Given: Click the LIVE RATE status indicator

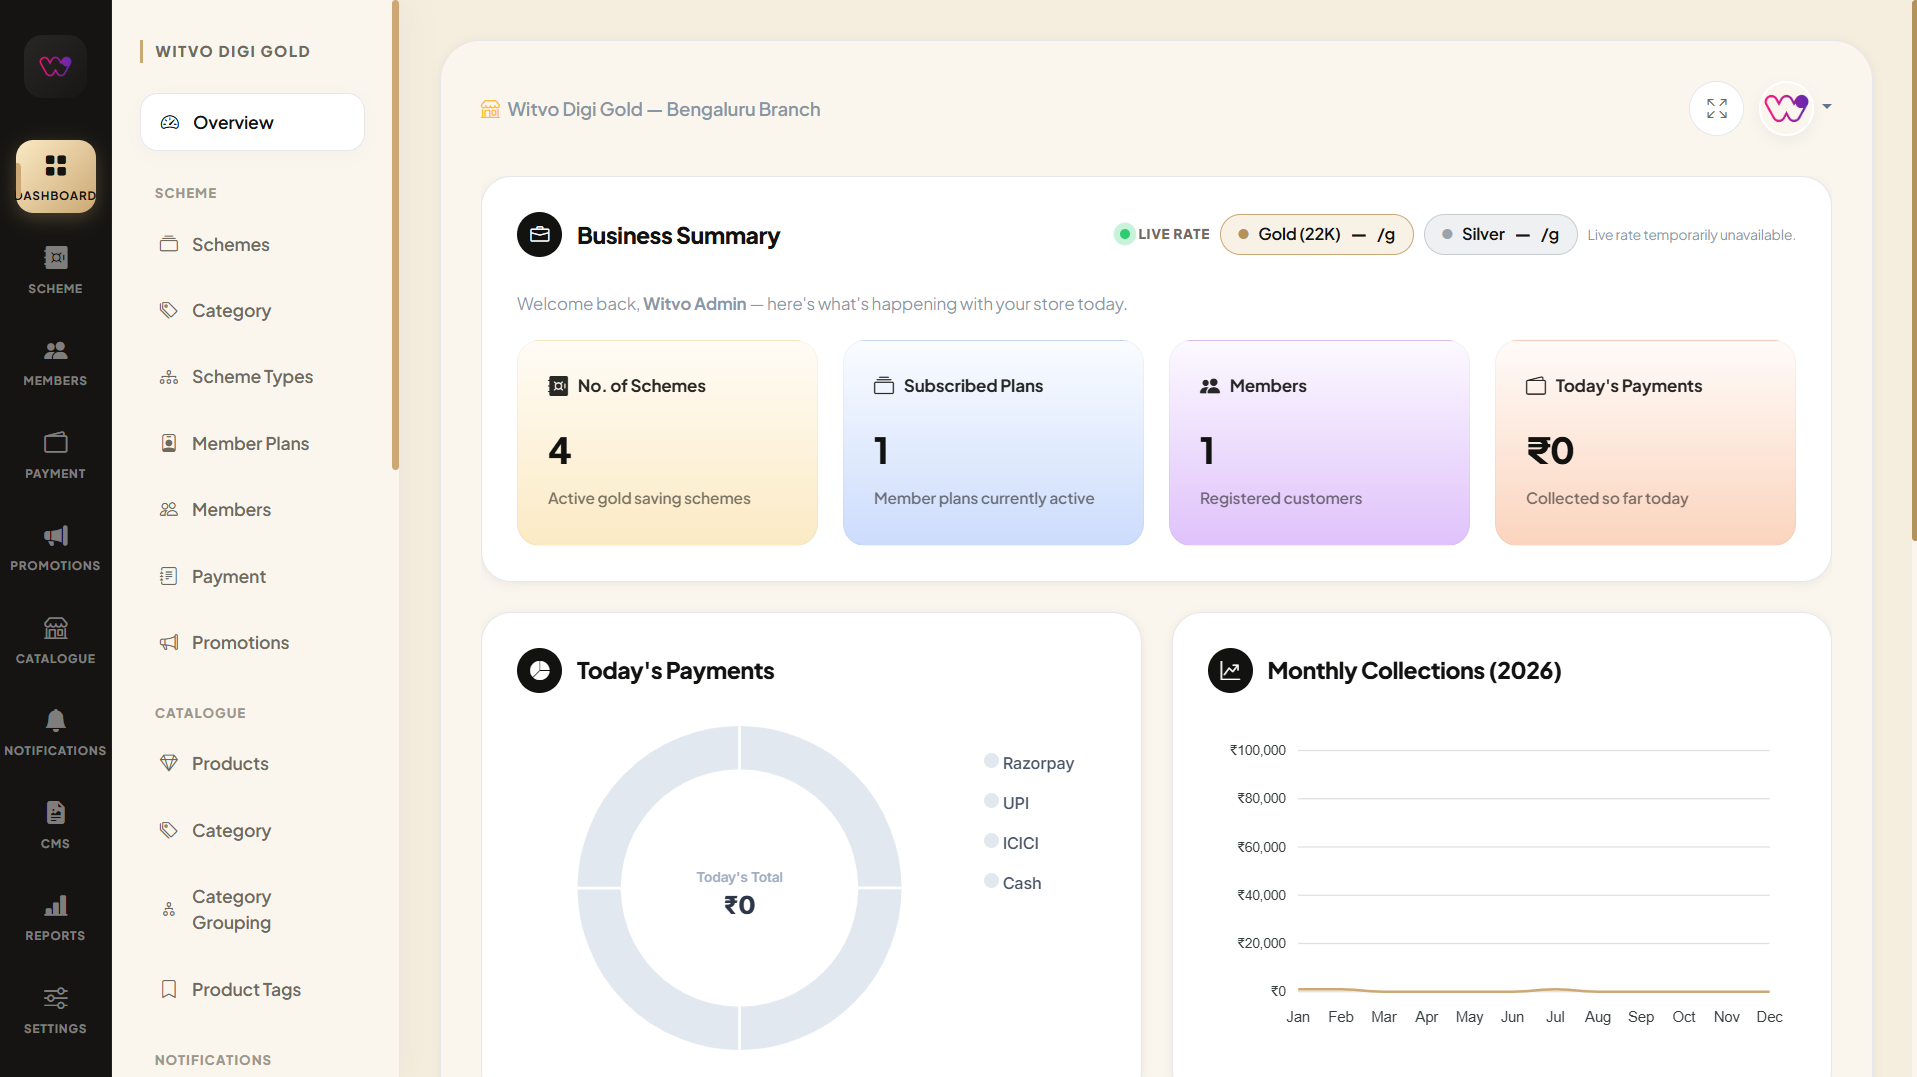Looking at the screenshot, I should [1162, 234].
